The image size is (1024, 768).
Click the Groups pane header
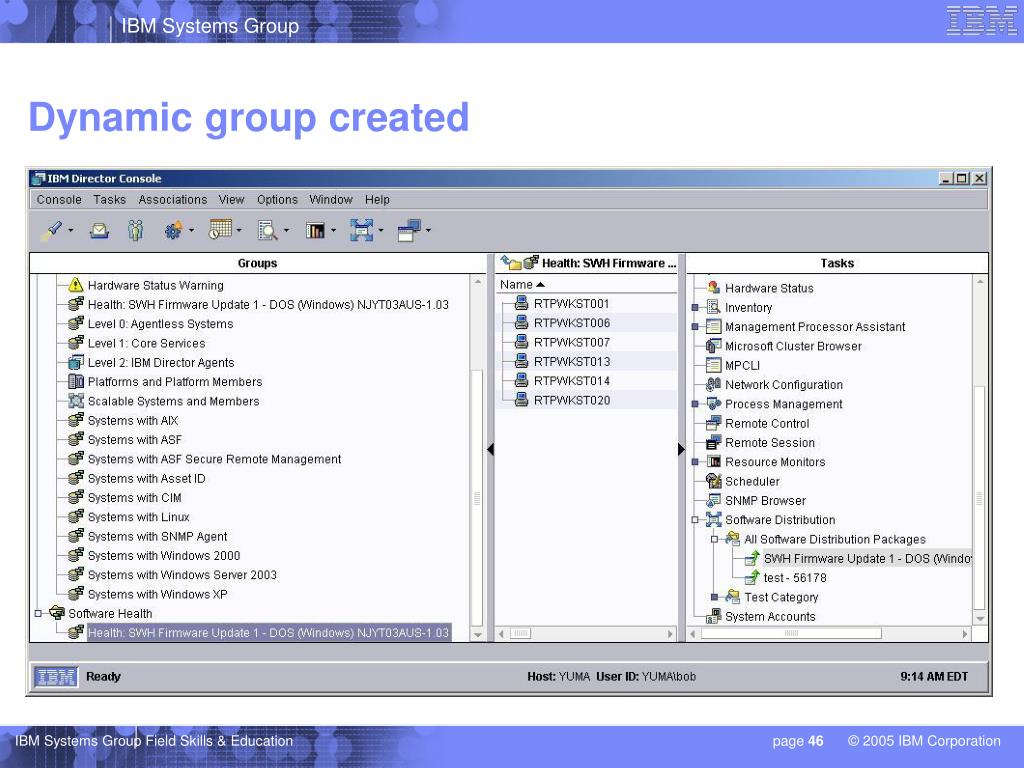[257, 263]
